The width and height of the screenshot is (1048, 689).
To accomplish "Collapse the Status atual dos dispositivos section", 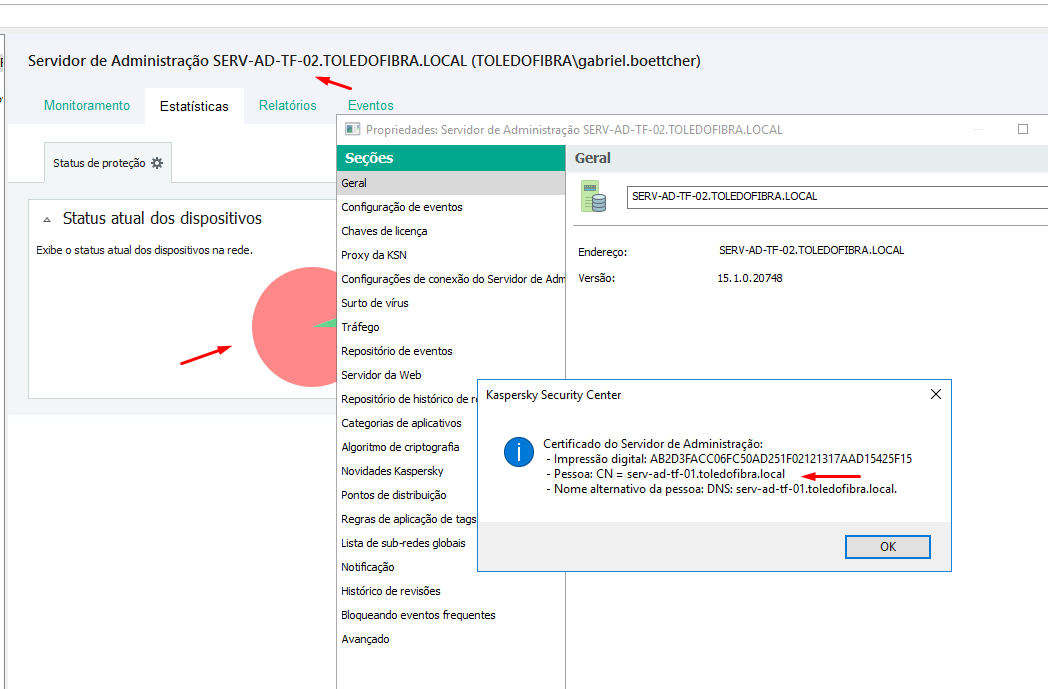I will point(47,219).
